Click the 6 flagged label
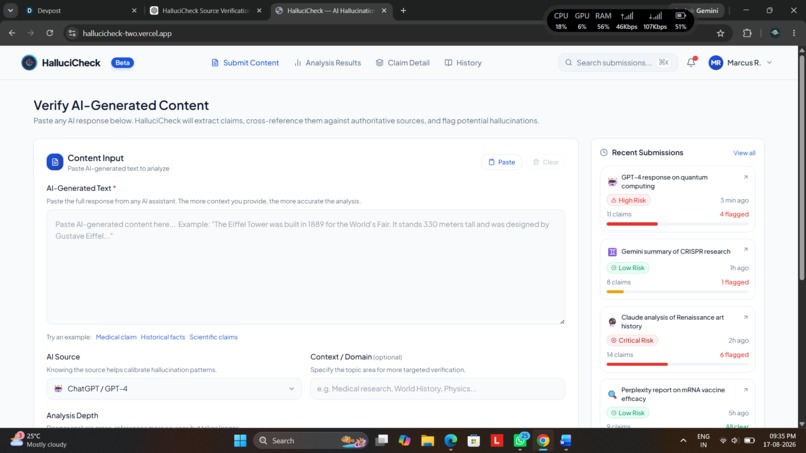The width and height of the screenshot is (806, 453). coord(734,355)
